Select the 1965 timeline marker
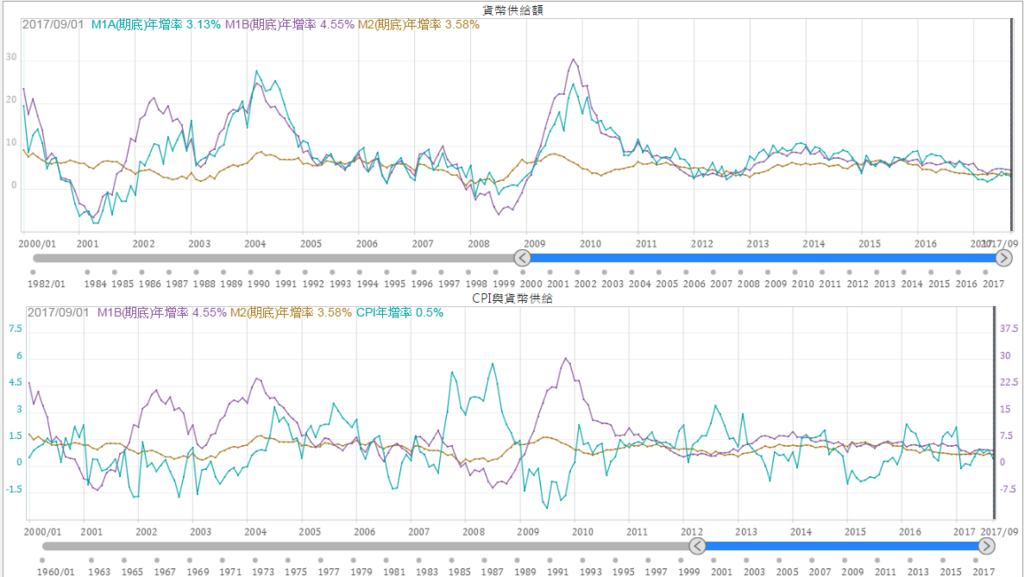The width and height of the screenshot is (1024, 577). tap(124, 560)
